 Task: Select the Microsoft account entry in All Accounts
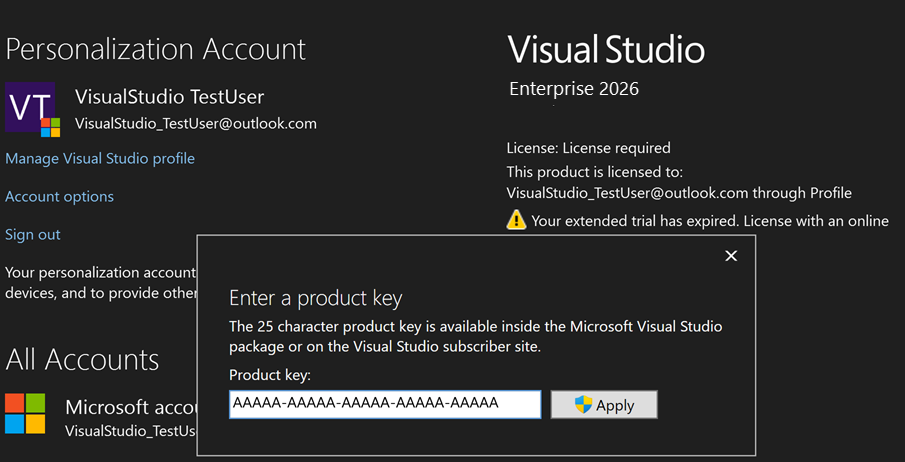pyautogui.click(x=130, y=407)
